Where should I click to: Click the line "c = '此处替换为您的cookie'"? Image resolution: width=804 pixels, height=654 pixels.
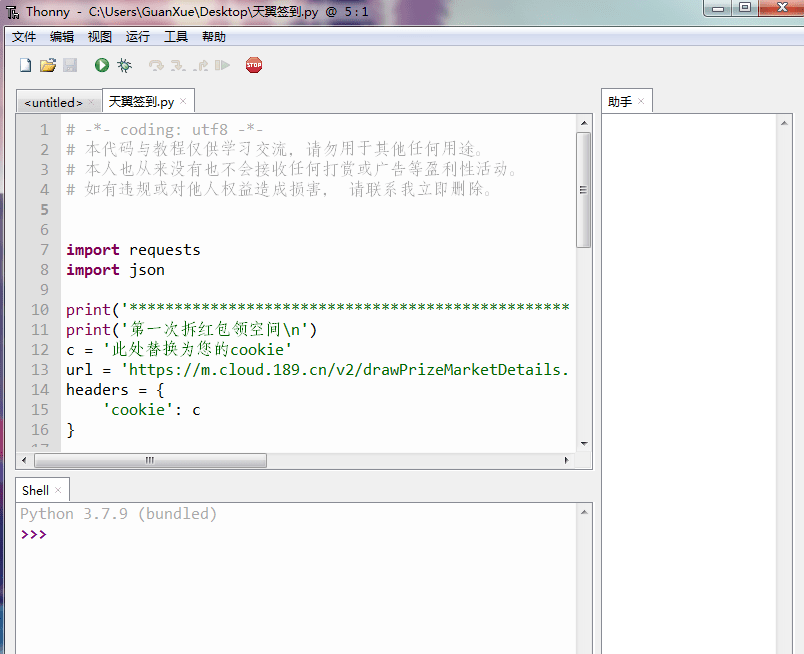[x=178, y=350]
